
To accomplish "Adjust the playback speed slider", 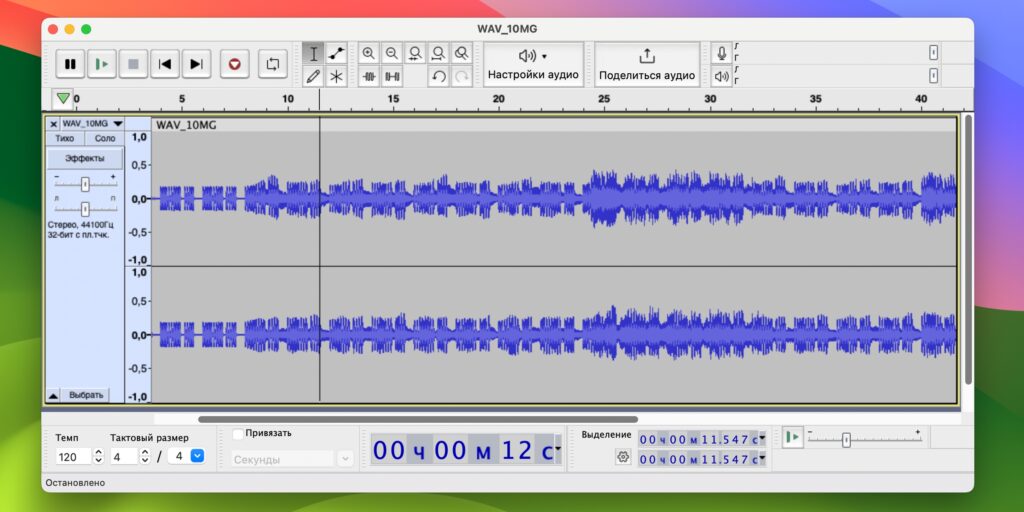I will 846,440.
